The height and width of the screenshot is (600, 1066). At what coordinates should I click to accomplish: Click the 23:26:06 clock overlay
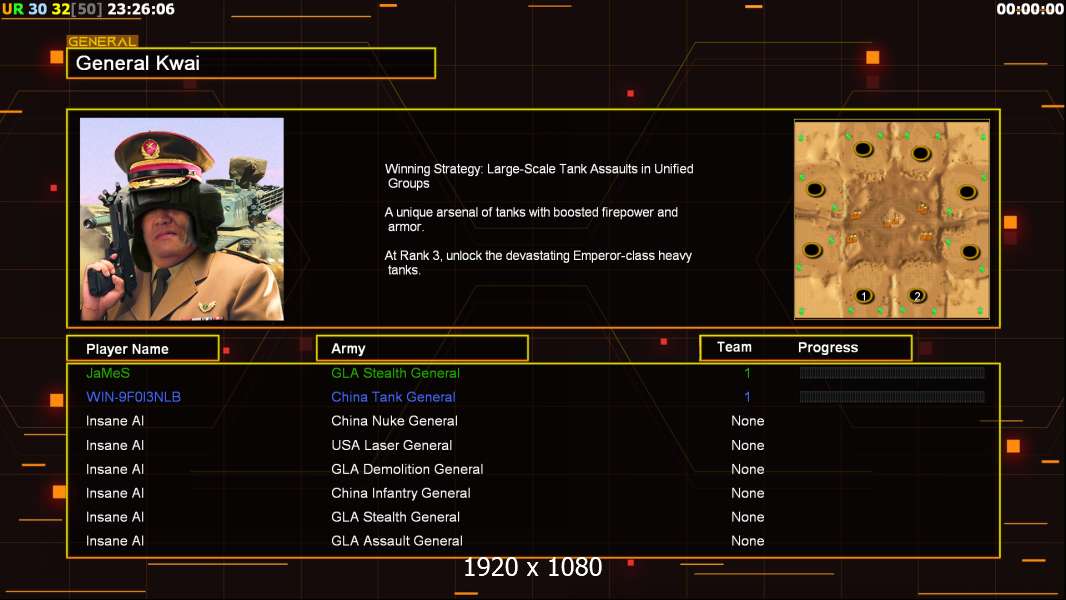[x=141, y=9]
